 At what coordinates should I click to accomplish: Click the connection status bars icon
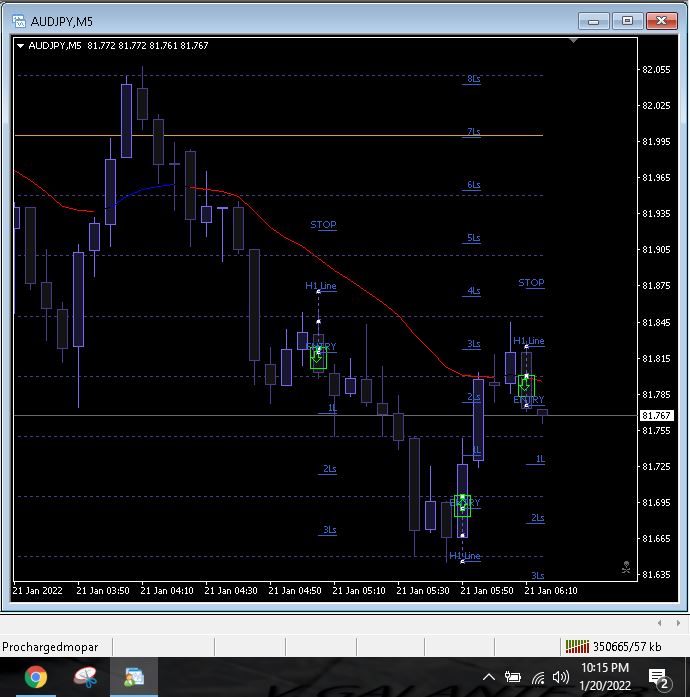tap(577, 646)
